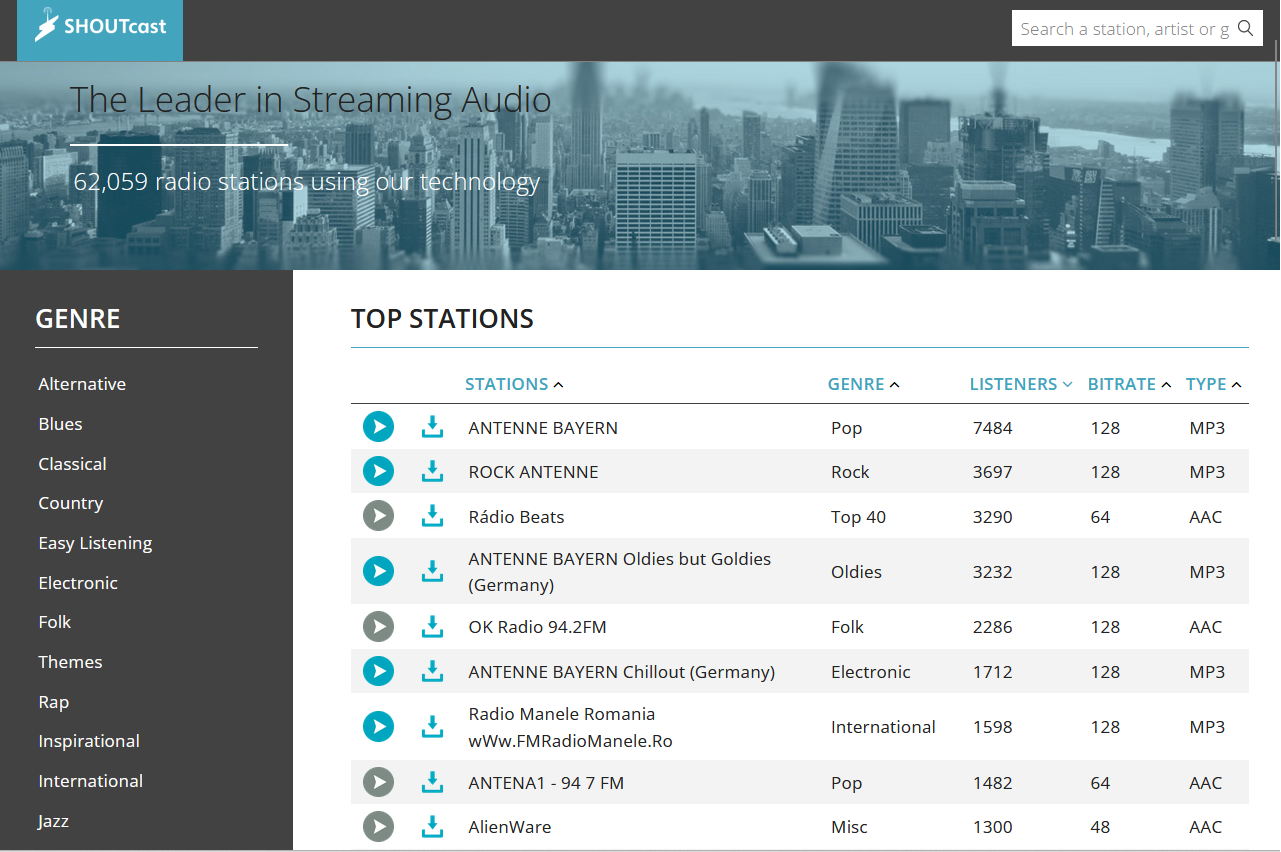Viewport: 1281px width, 852px height.
Task: Download ANTENNE BAYERN Oldies but Goldies stream
Action: click(432, 571)
